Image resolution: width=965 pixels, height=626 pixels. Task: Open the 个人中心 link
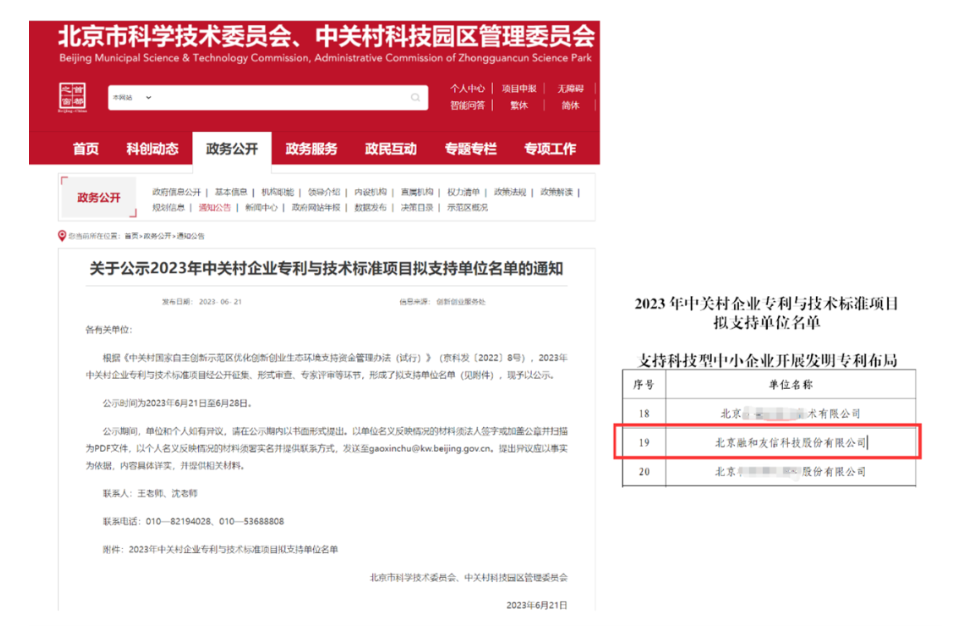coord(467,89)
